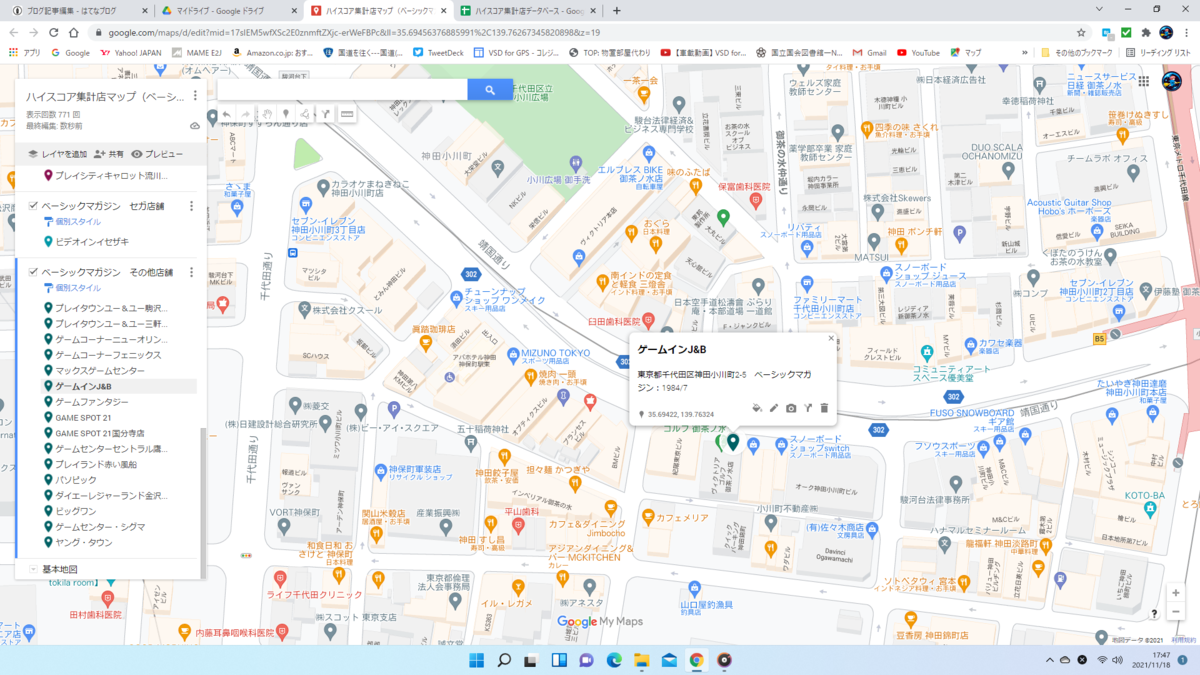Screen dimensions: 1200x675
Task: Click the Drive cloud save status icon
Action: tap(195, 126)
